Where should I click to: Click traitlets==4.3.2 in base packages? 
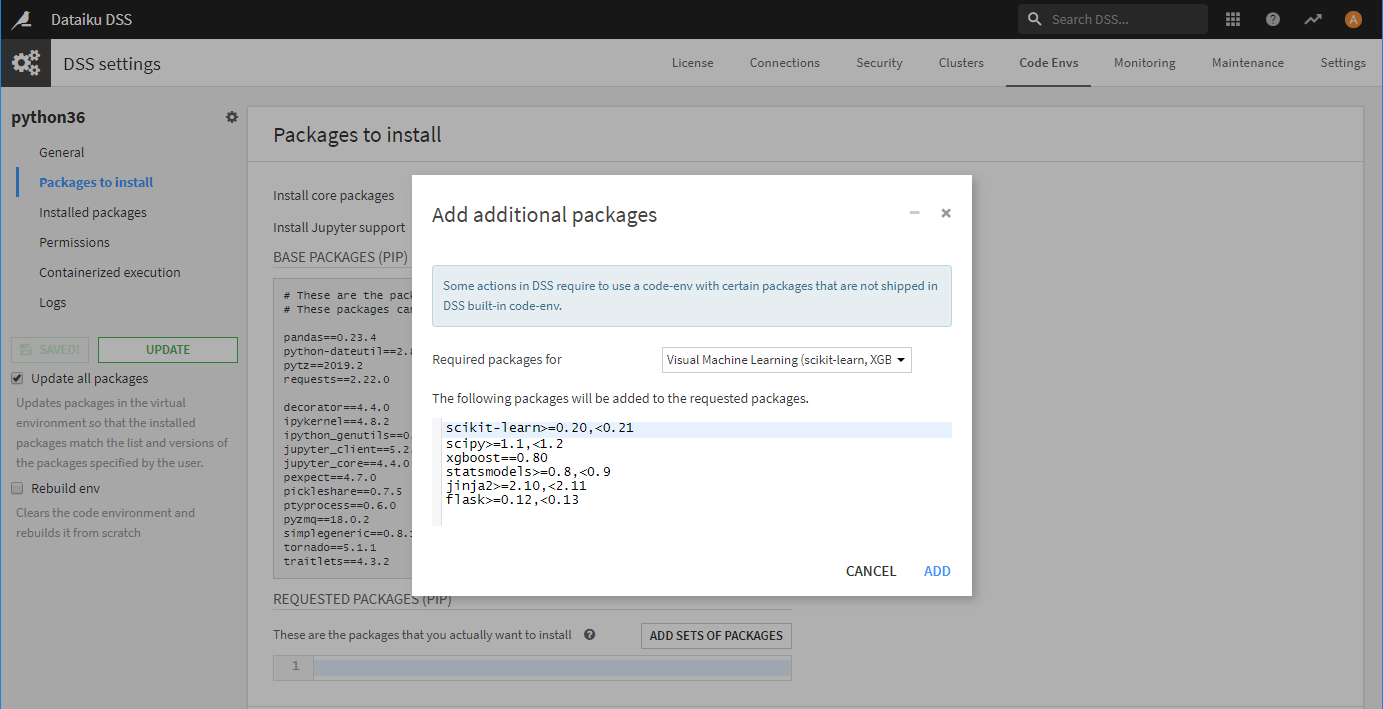336,562
